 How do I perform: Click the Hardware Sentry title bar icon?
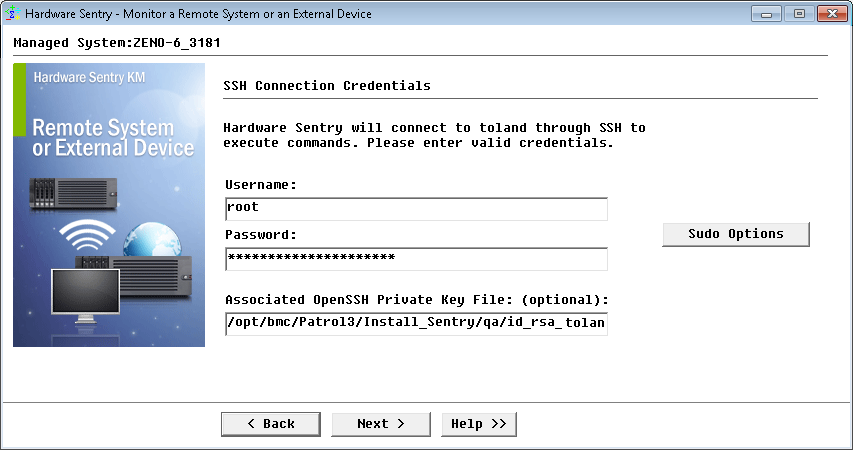(13, 14)
